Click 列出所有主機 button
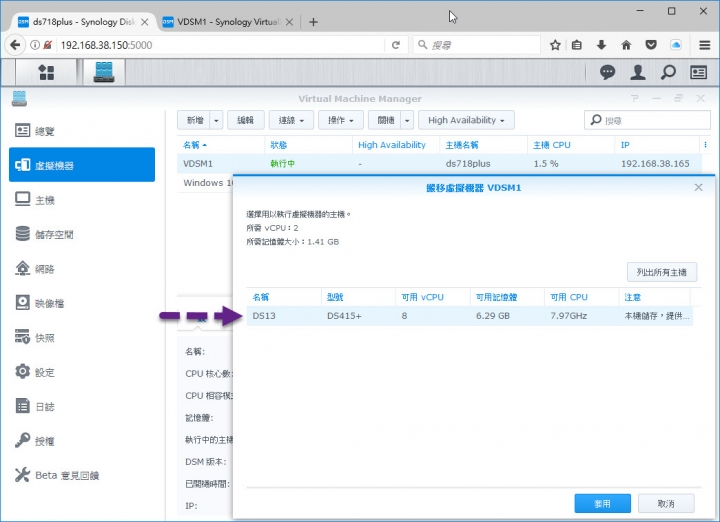Viewport: 720px width, 522px height. (x=662, y=272)
